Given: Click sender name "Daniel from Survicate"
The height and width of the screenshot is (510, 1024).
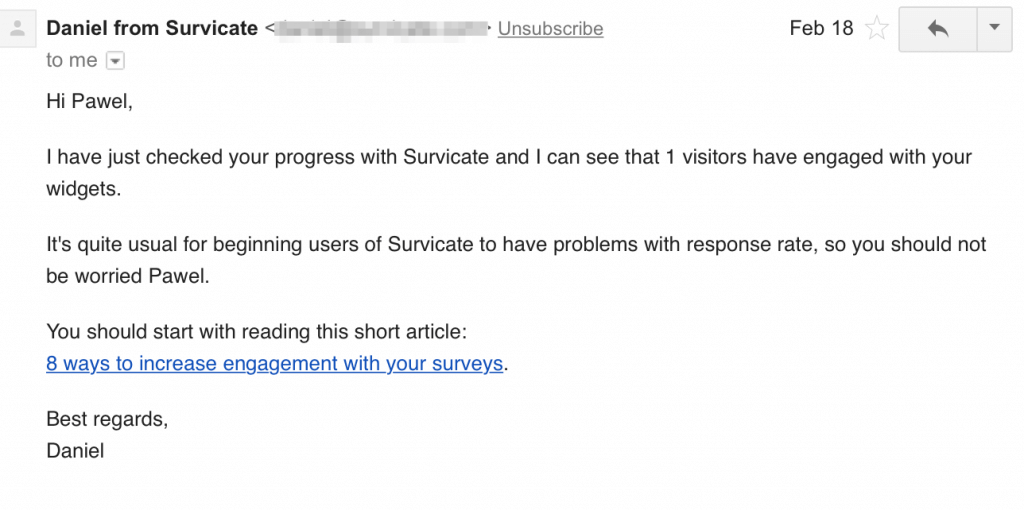Looking at the screenshot, I should (152, 29).
